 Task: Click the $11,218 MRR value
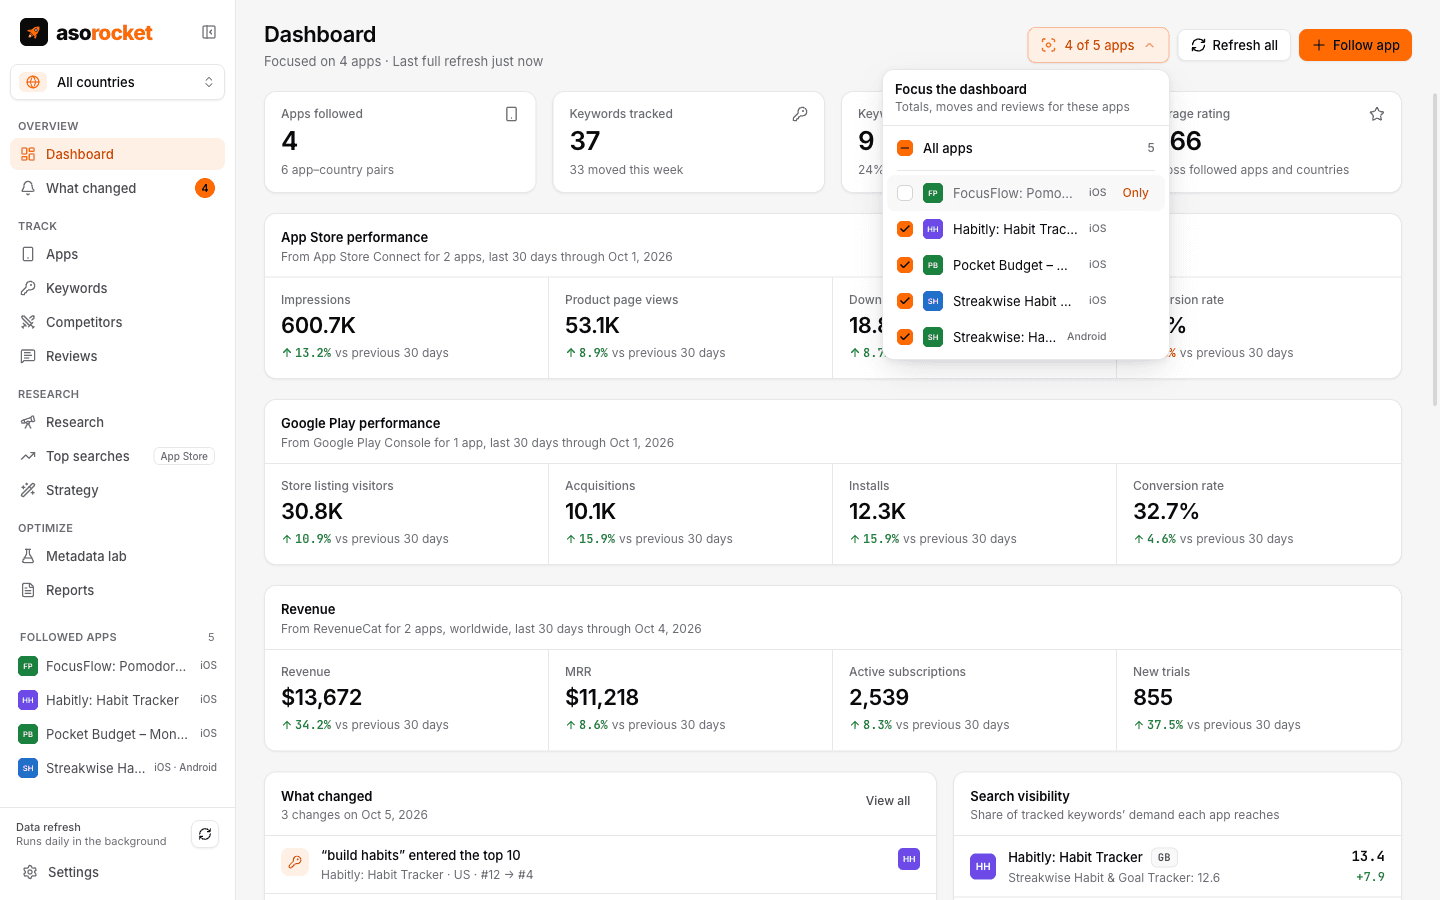coord(602,698)
